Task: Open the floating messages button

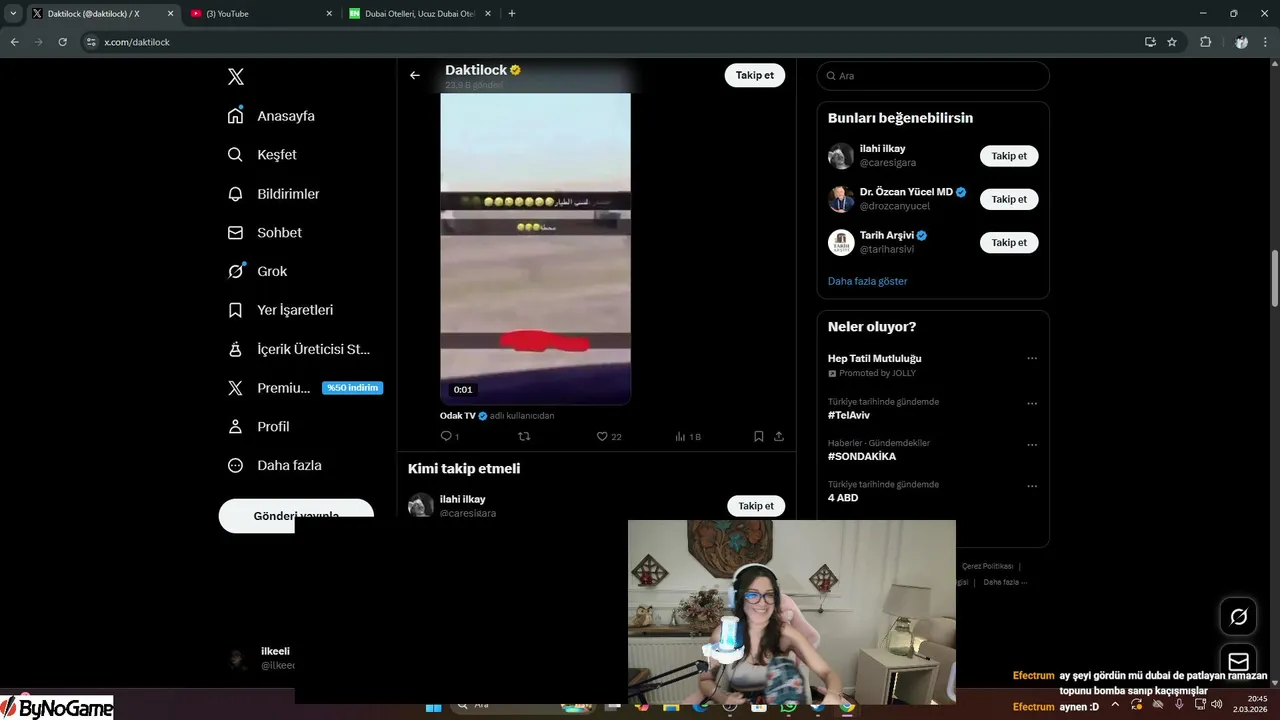Action: click(x=1238, y=662)
